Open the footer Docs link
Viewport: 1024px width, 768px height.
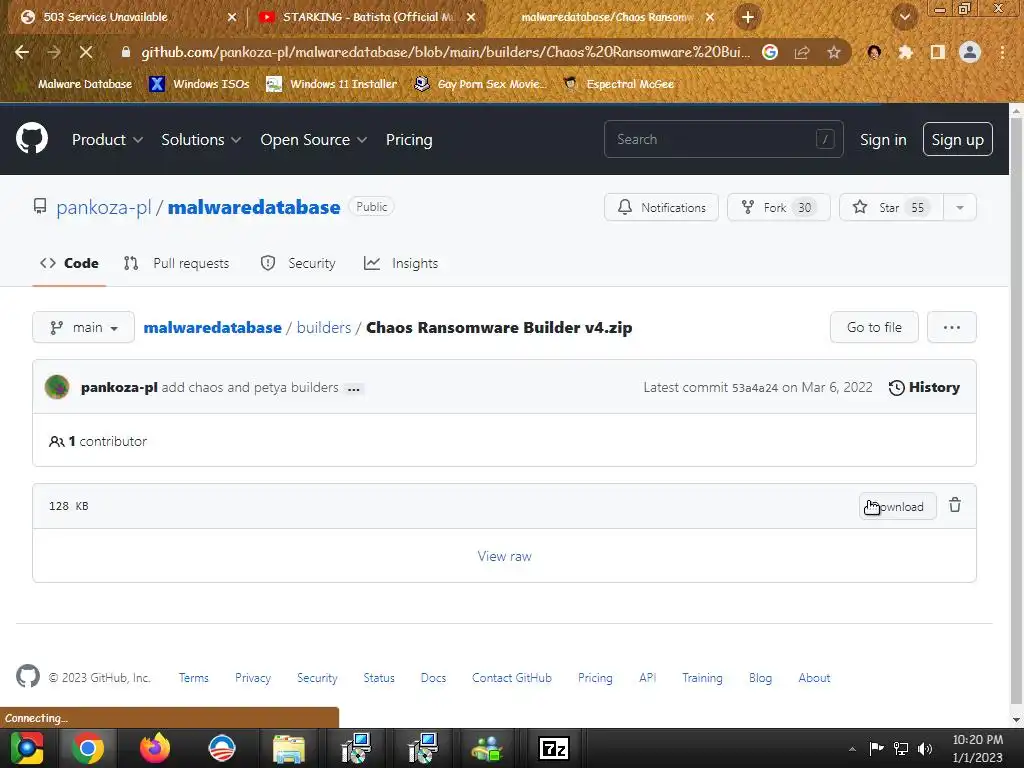[x=433, y=678]
